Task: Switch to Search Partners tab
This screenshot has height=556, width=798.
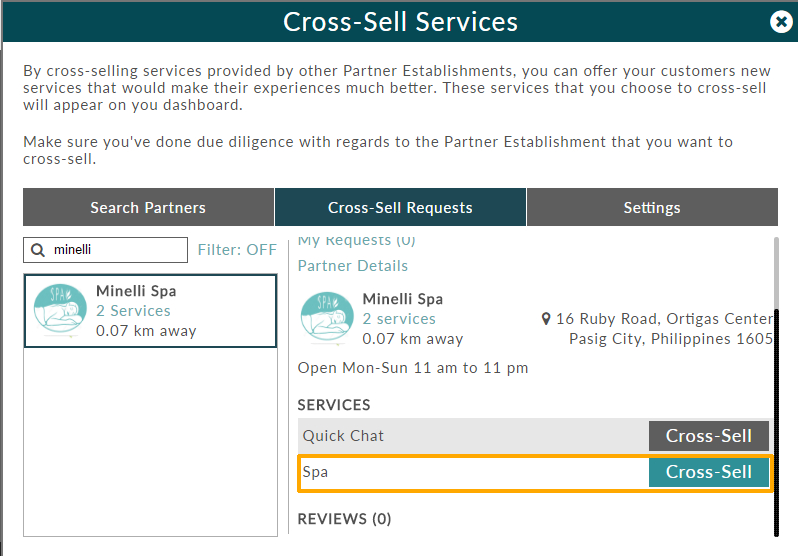Action: point(148,207)
